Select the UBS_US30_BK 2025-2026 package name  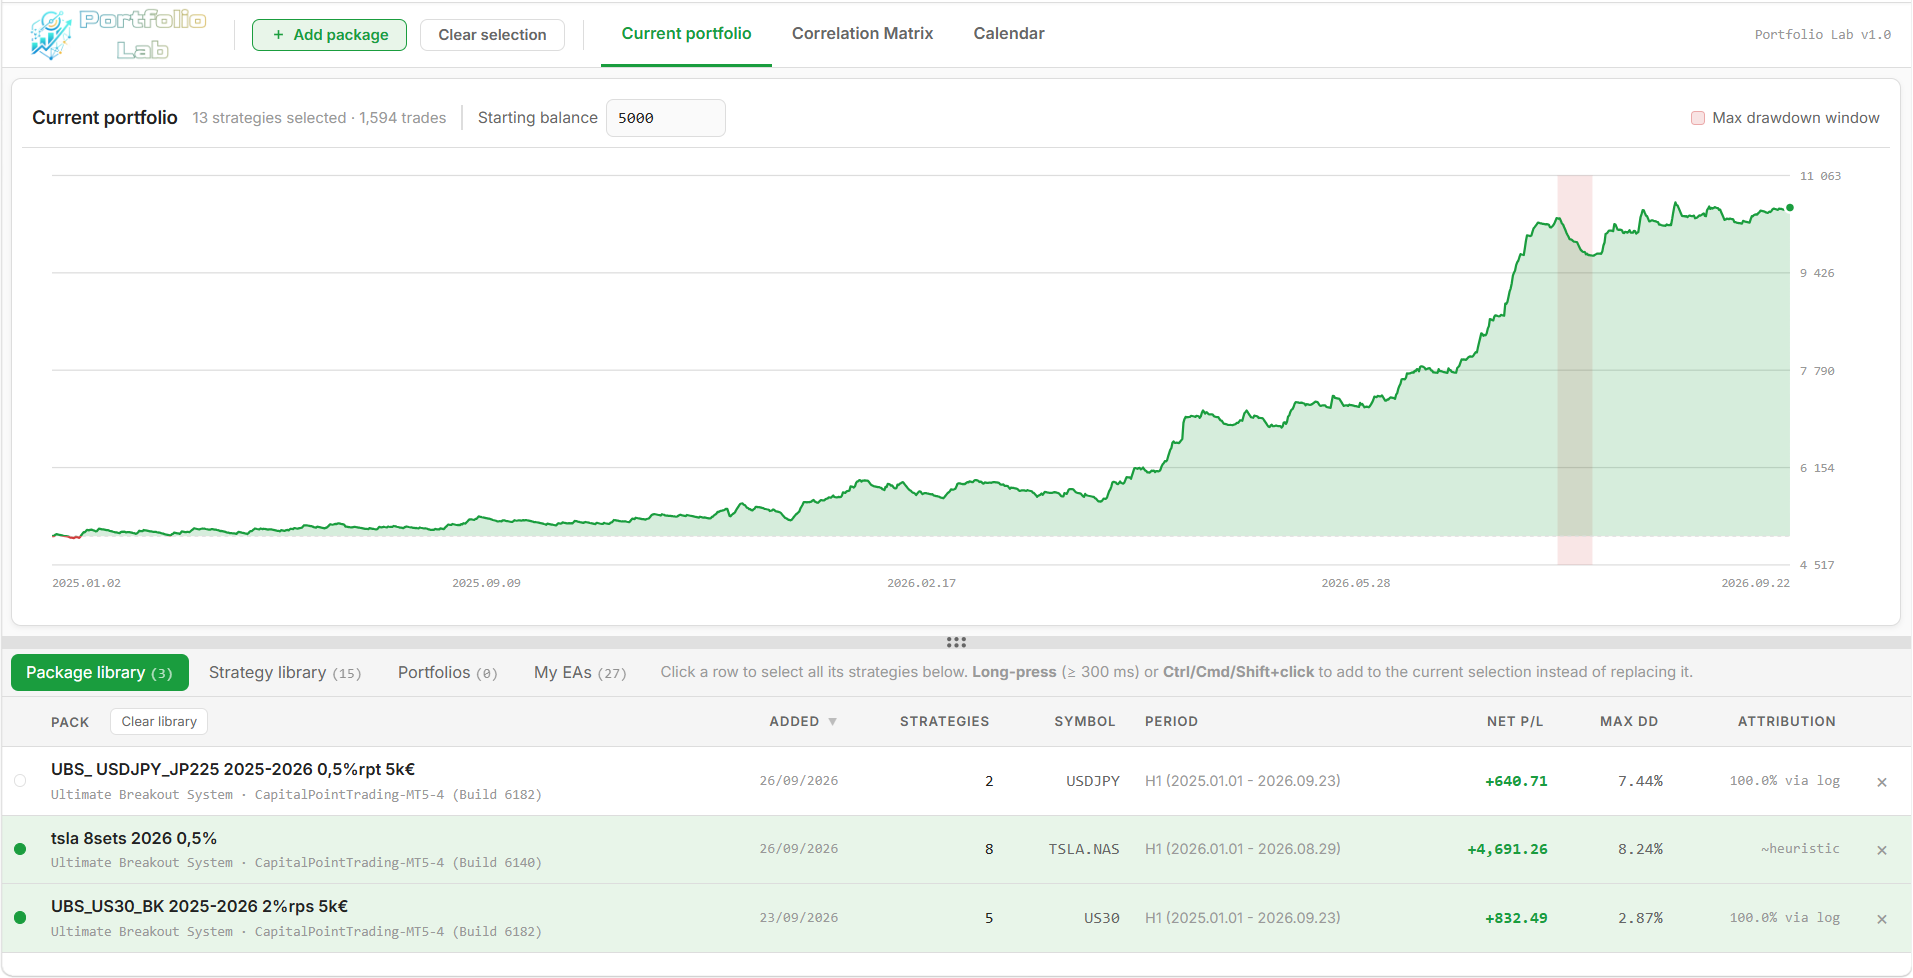point(199,907)
